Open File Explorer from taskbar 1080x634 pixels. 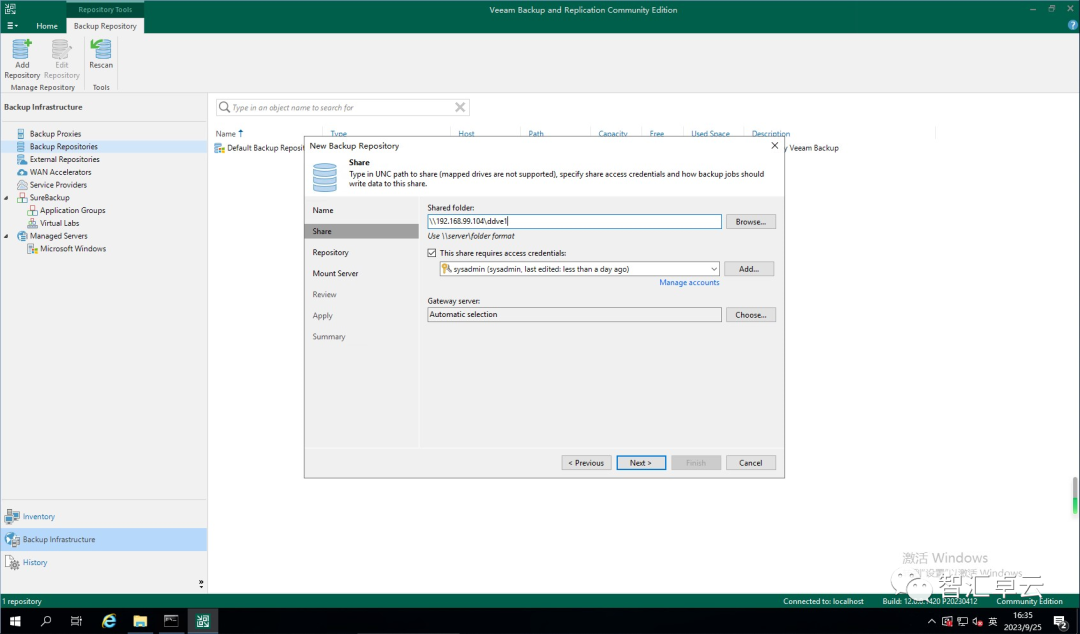(140, 621)
